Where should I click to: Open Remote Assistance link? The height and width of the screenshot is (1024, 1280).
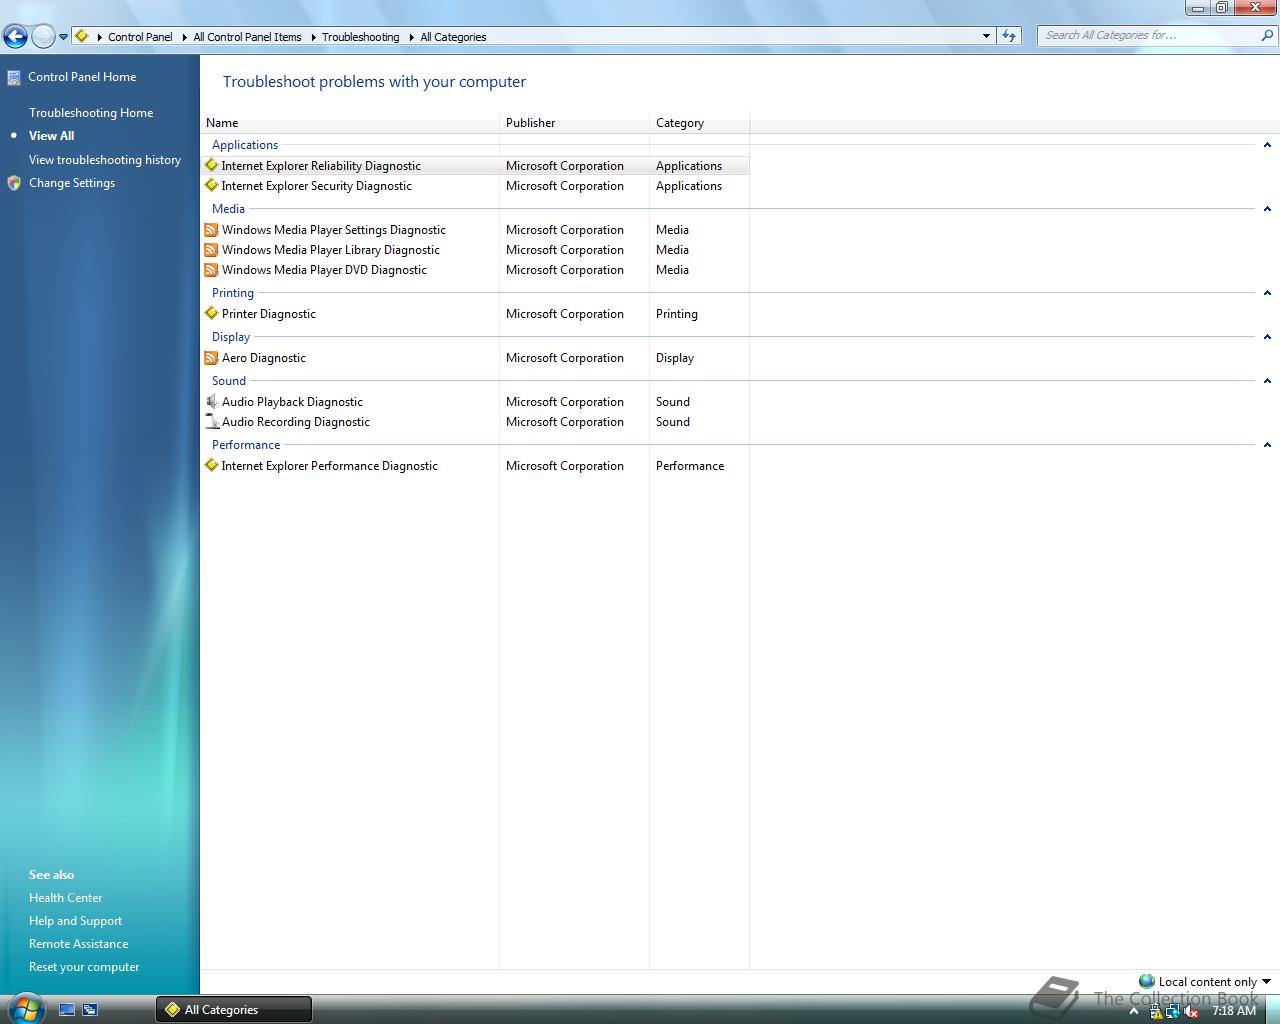pyautogui.click(x=78, y=944)
